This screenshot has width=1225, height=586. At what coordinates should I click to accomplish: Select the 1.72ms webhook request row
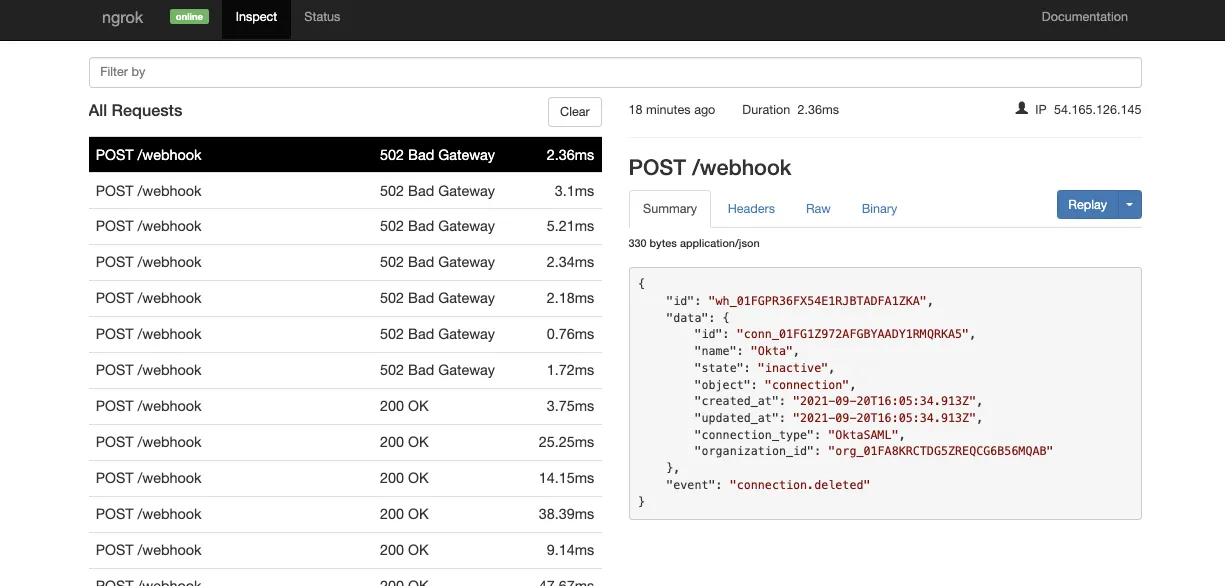(x=345, y=371)
